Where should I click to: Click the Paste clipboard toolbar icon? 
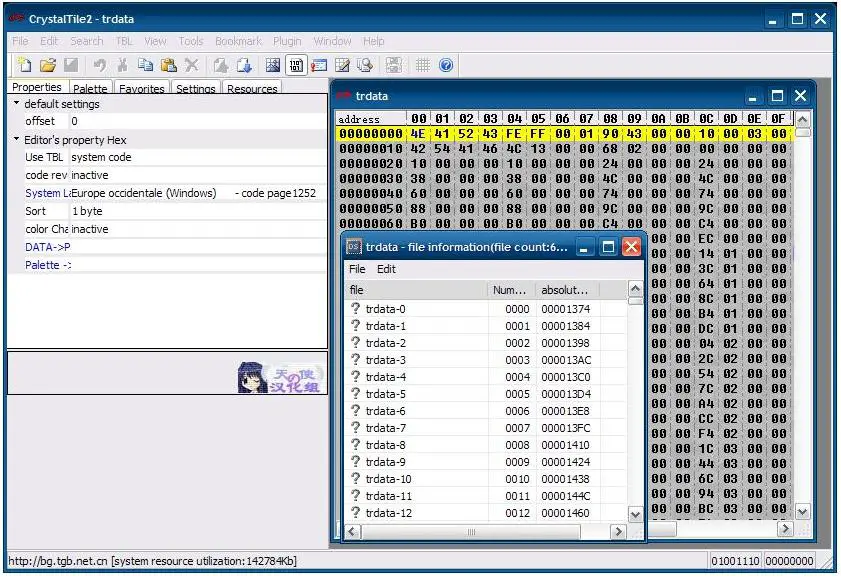pyautogui.click(x=169, y=65)
